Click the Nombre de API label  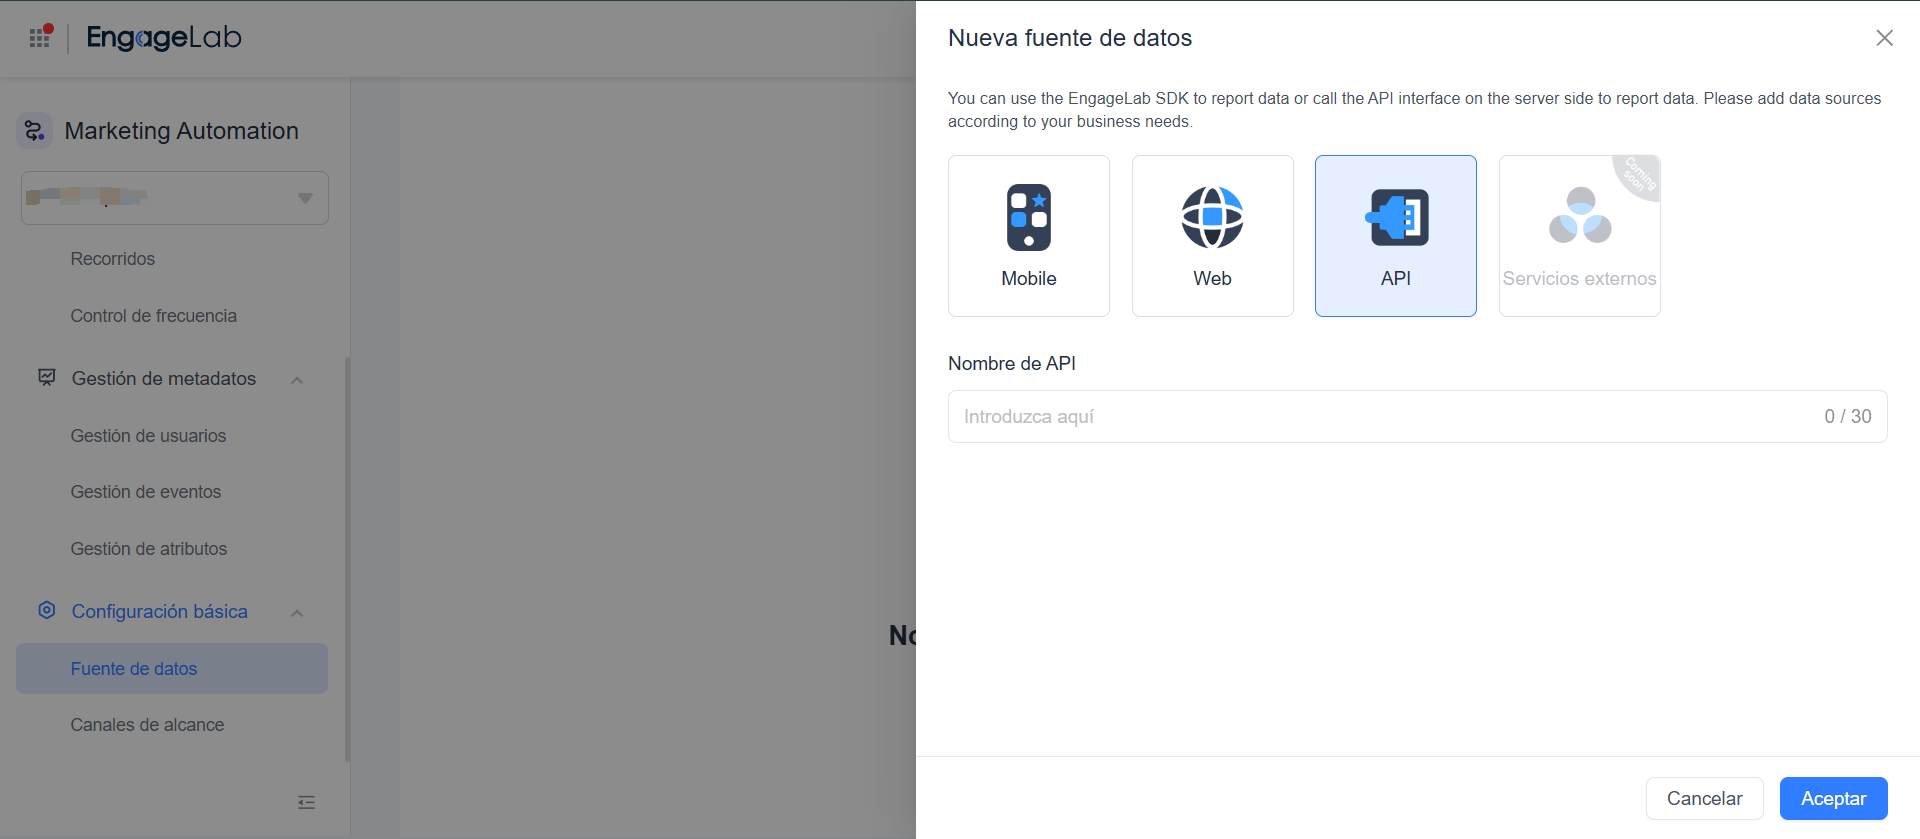pyautogui.click(x=1012, y=364)
